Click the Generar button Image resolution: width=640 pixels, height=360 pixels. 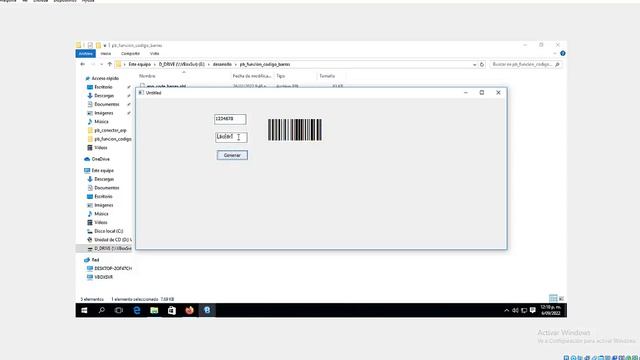[x=232, y=155]
